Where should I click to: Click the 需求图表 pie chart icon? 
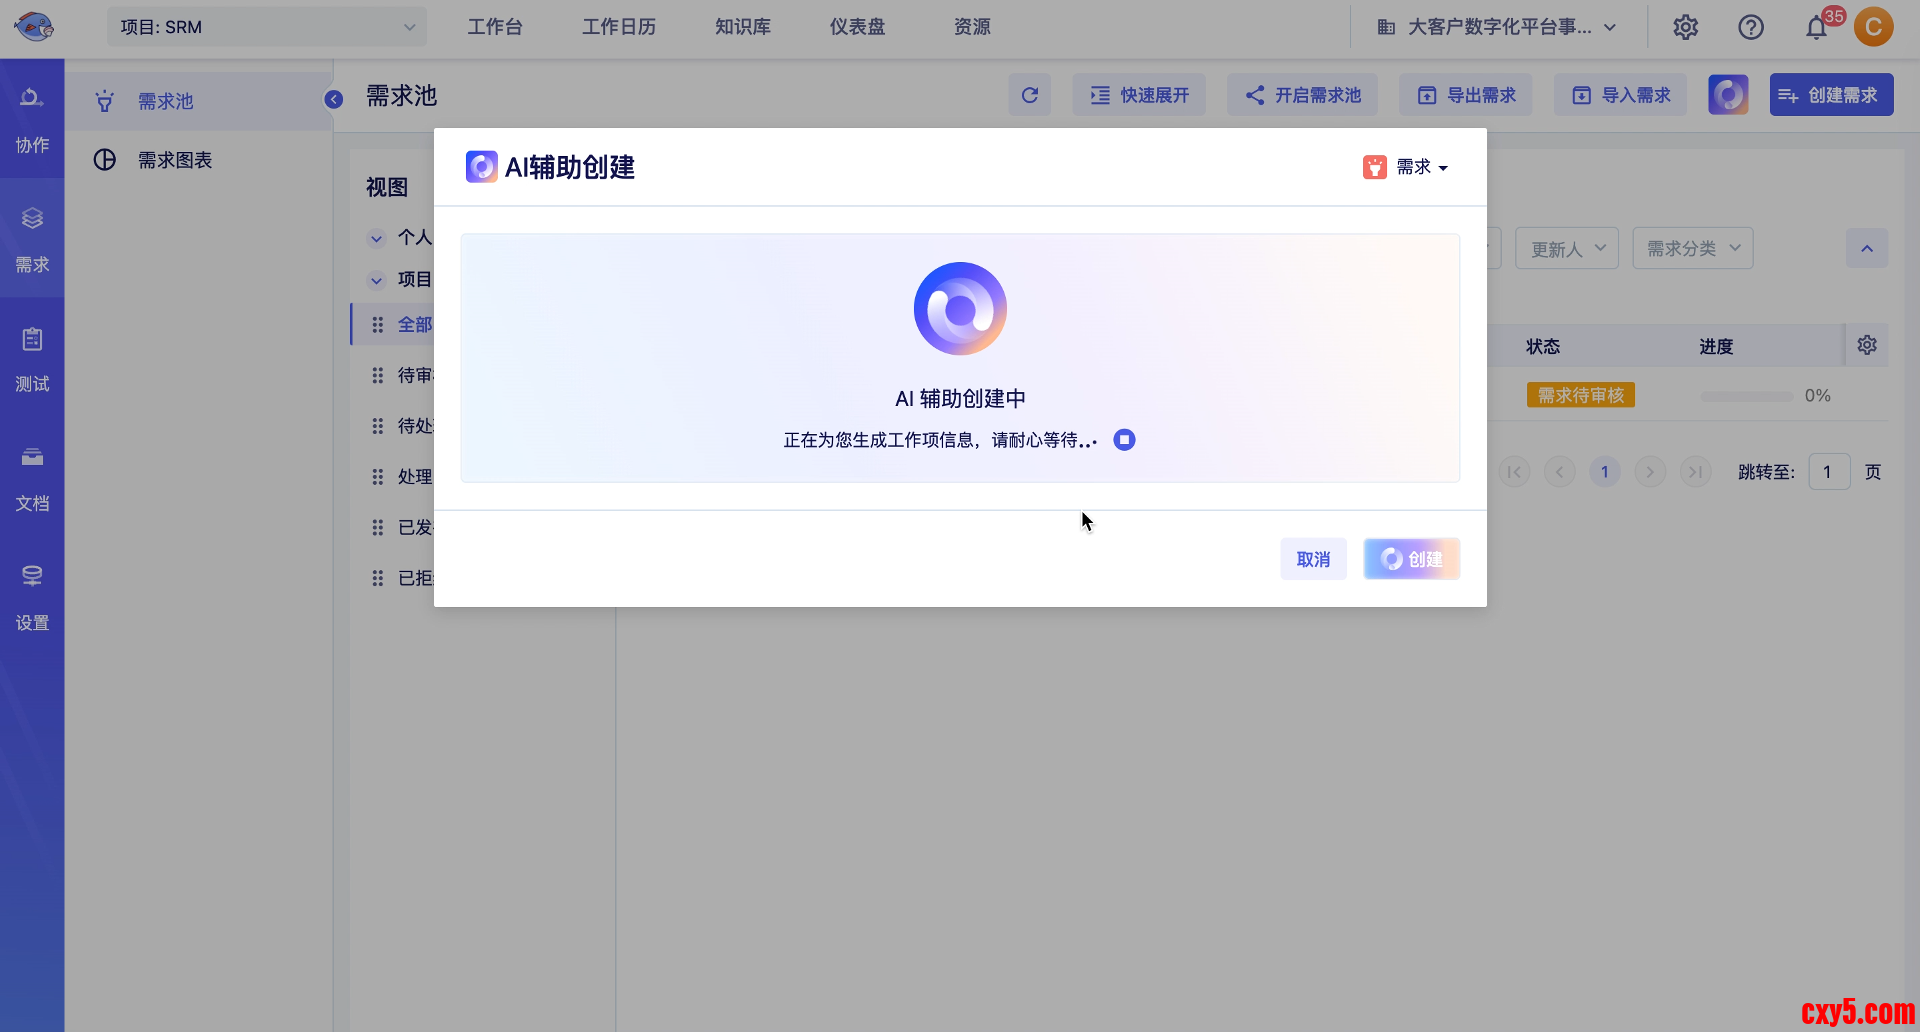(x=105, y=160)
